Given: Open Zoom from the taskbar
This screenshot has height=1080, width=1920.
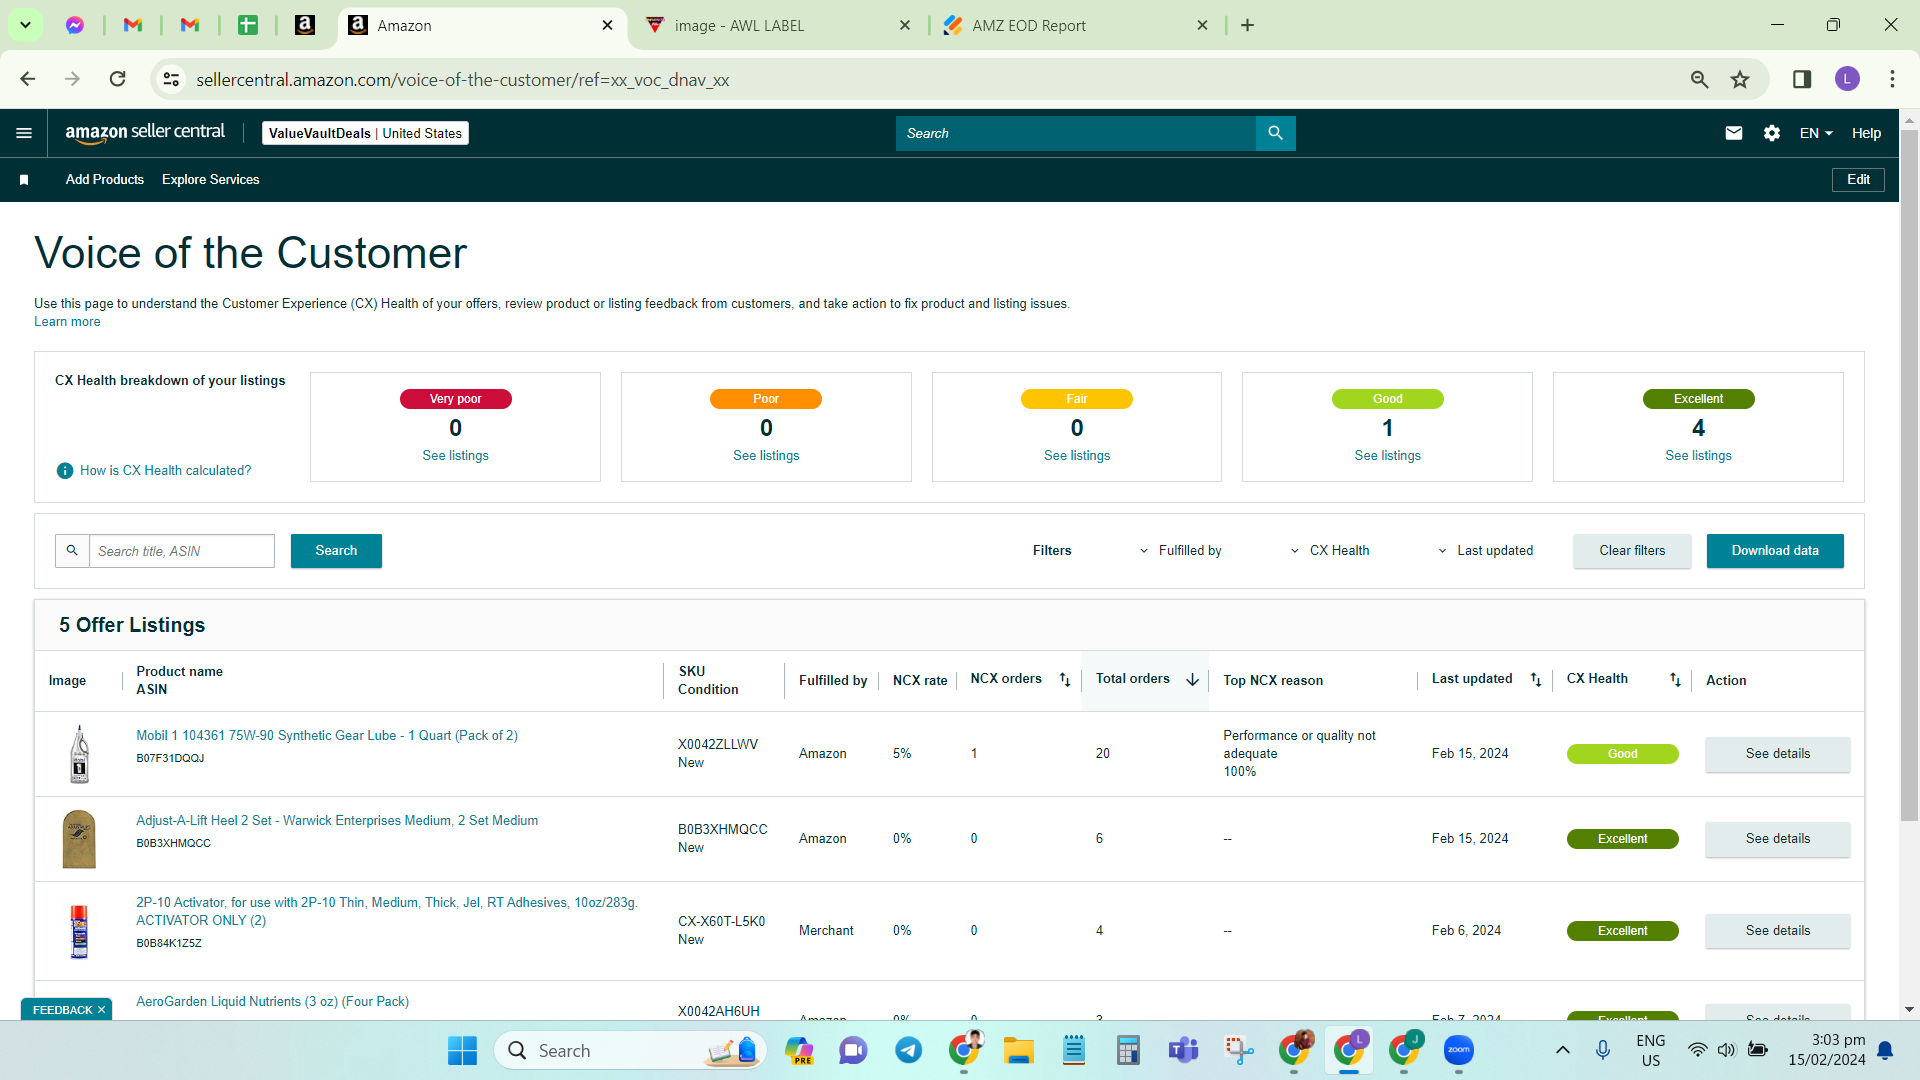Looking at the screenshot, I should tap(1458, 1050).
